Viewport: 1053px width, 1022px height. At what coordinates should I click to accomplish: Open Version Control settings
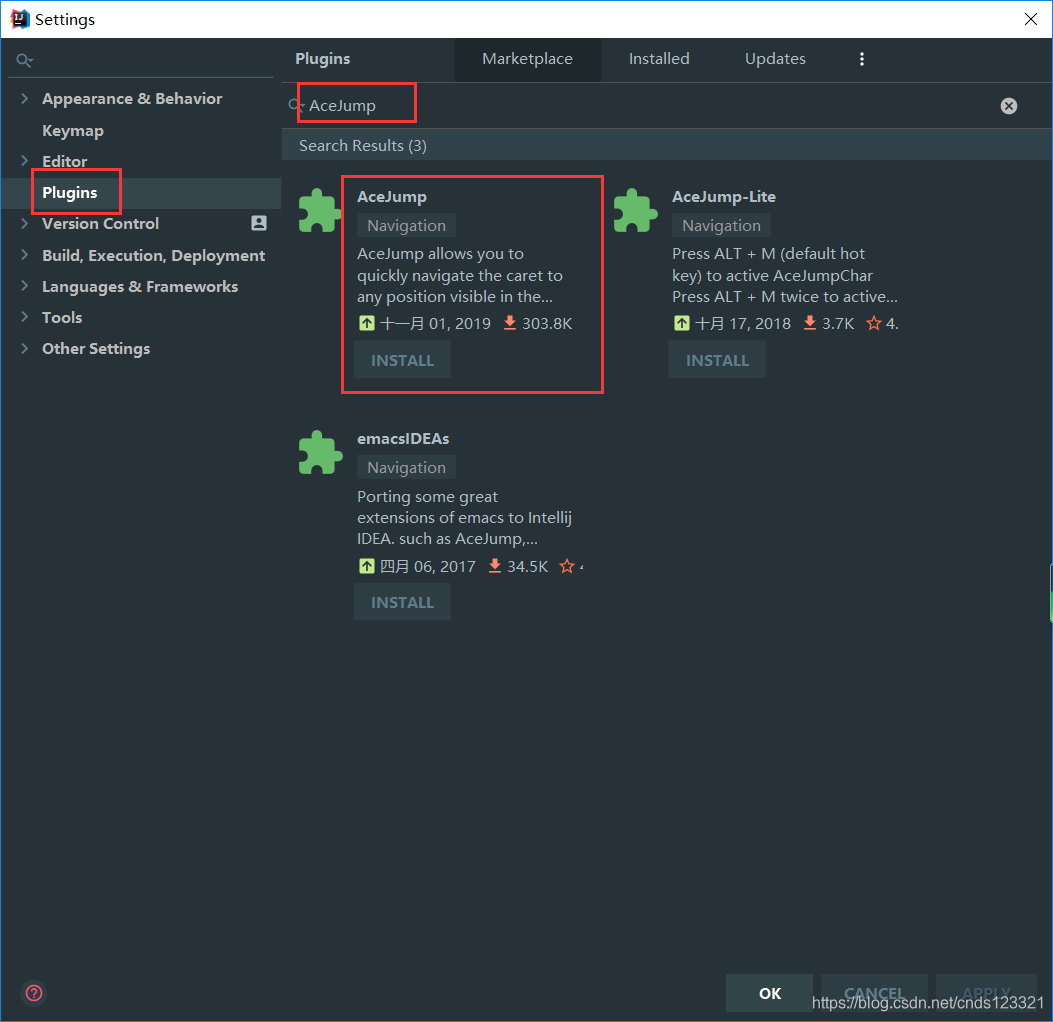101,224
